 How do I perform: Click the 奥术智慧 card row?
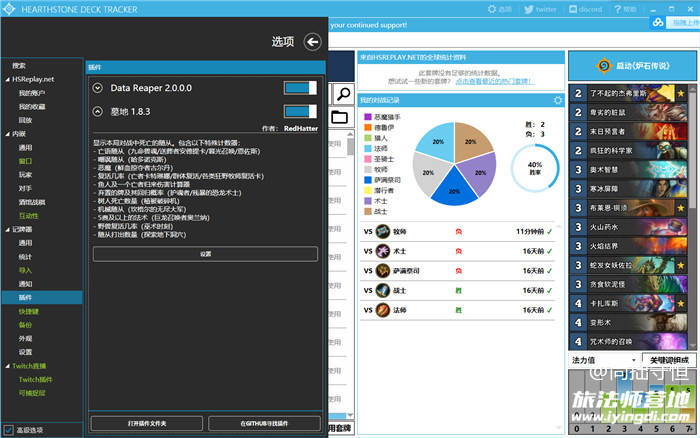click(x=628, y=170)
